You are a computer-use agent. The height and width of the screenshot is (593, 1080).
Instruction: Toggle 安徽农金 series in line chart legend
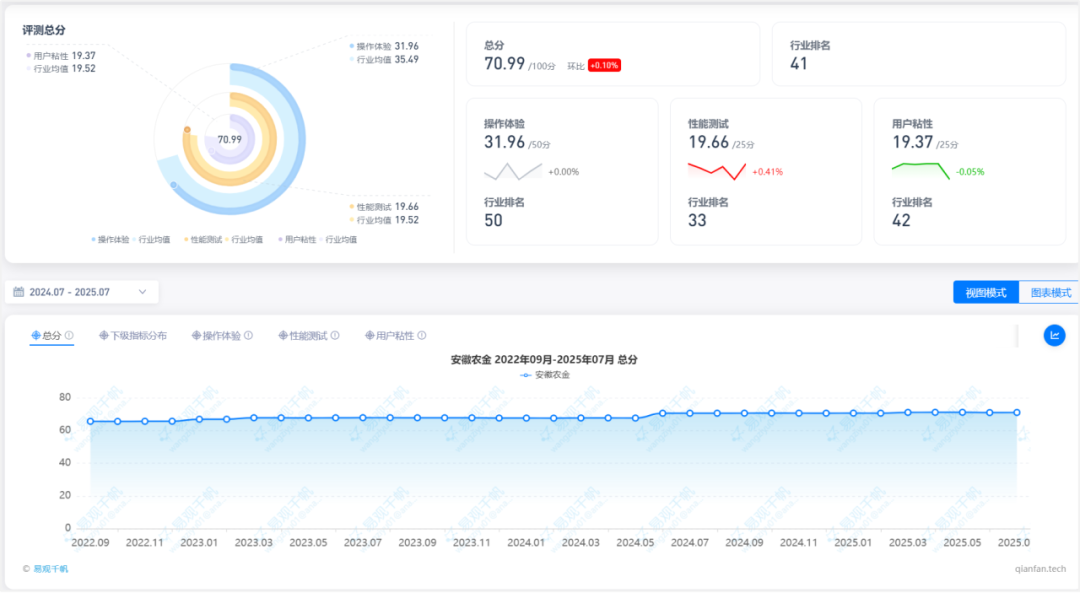pos(545,375)
